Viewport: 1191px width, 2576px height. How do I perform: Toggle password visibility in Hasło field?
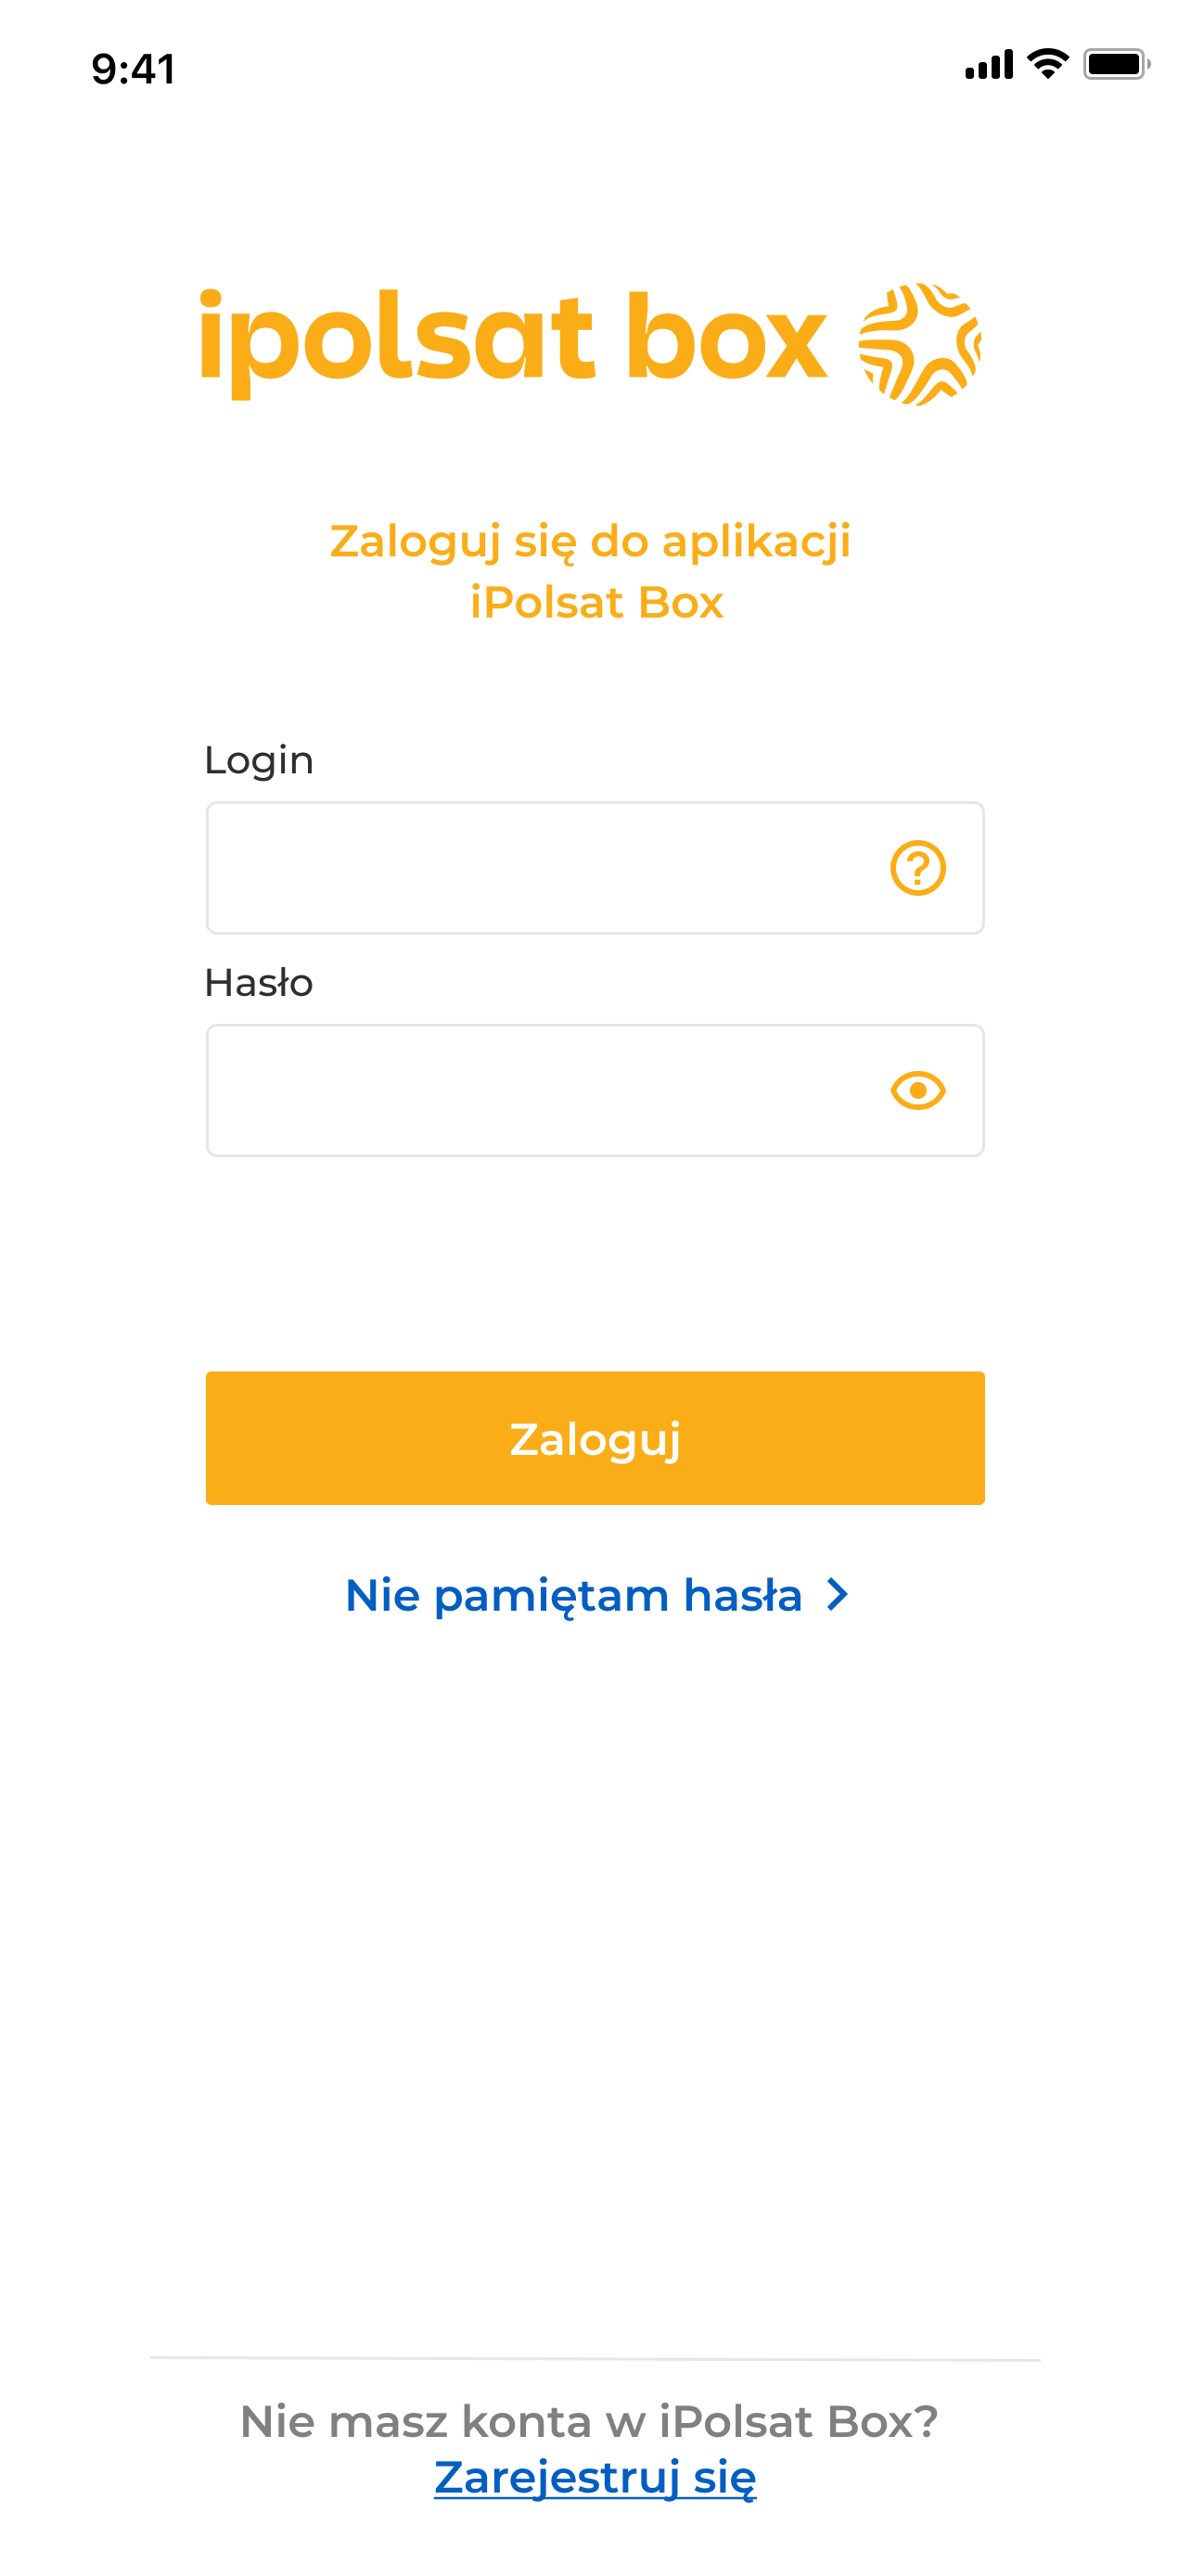coord(917,1090)
